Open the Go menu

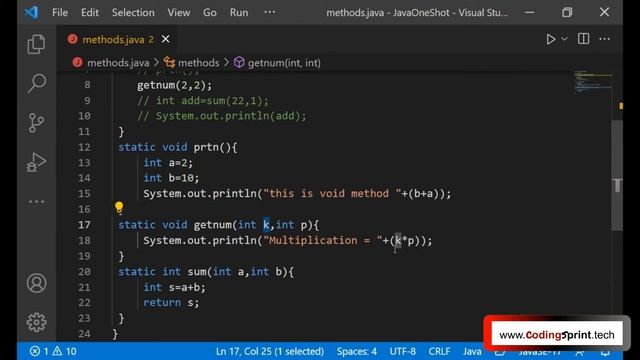pos(210,12)
